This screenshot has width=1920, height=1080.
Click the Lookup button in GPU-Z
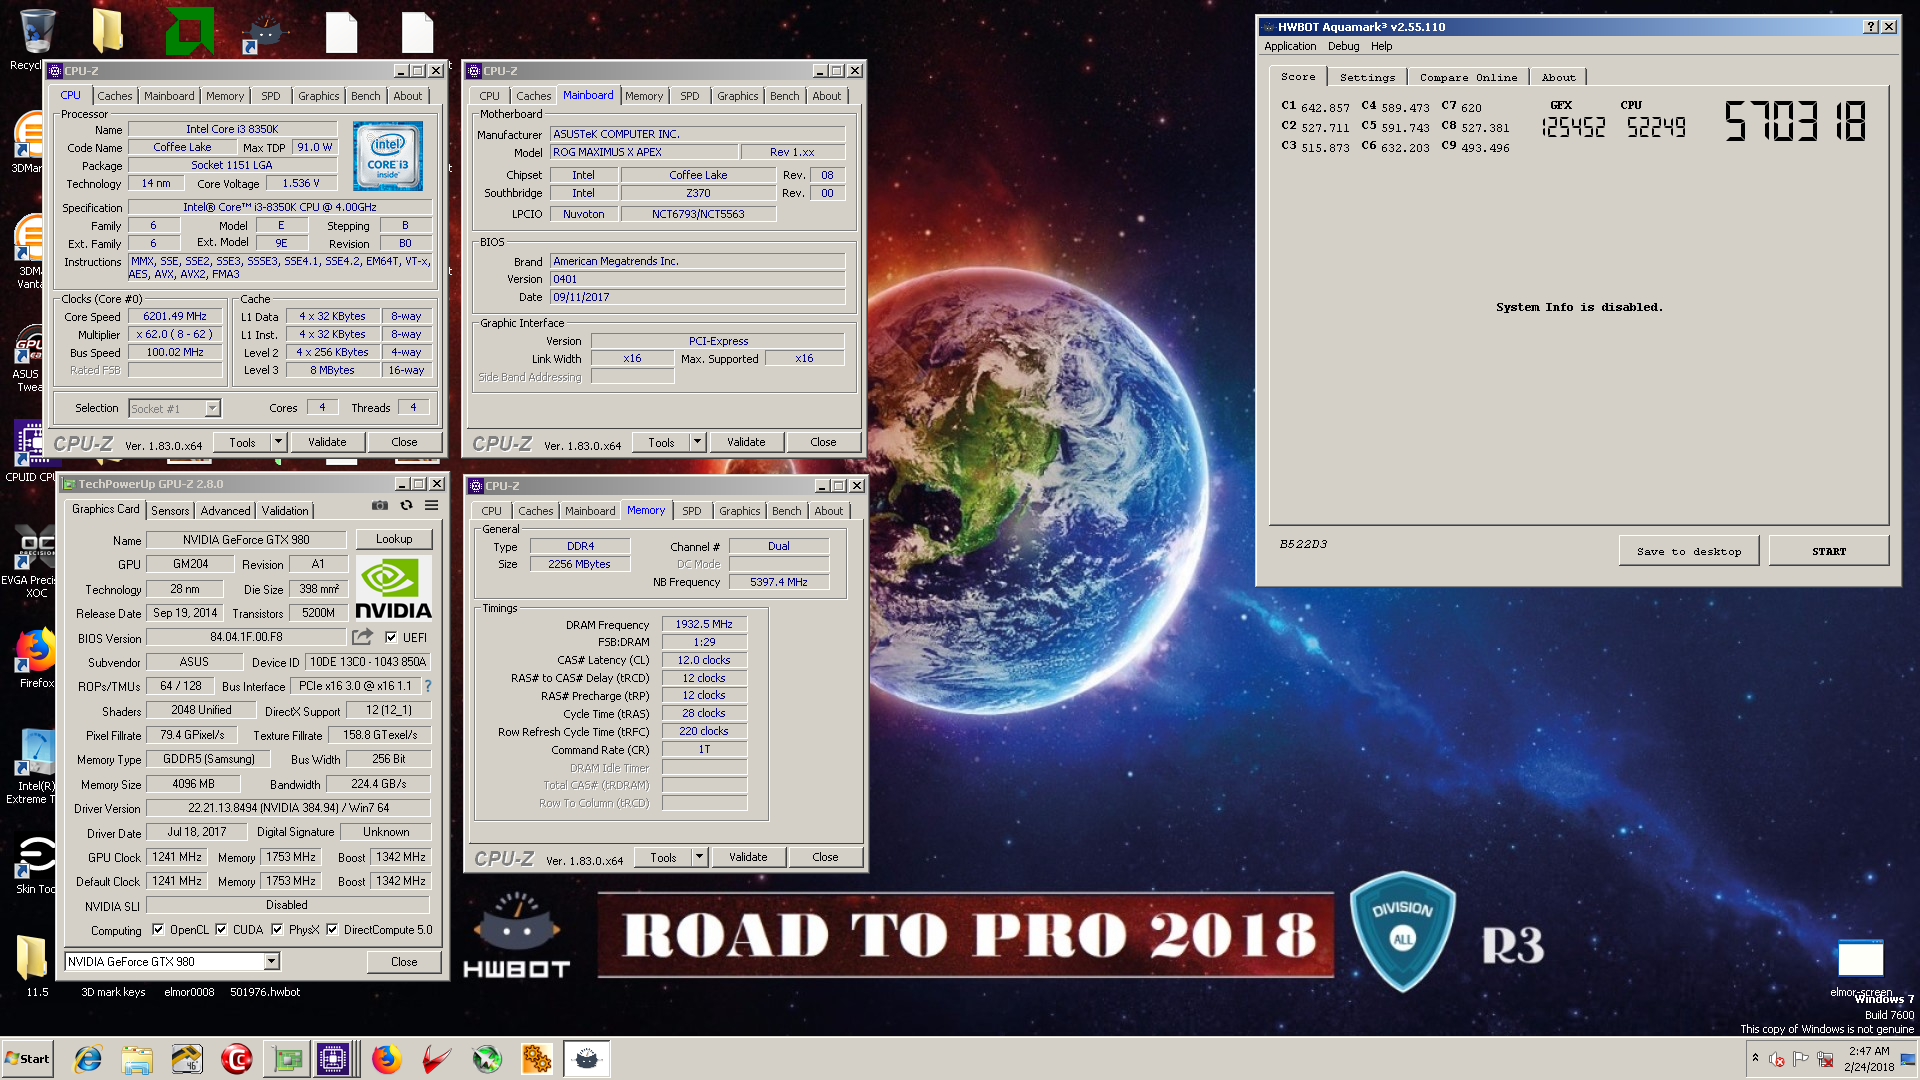tap(394, 539)
